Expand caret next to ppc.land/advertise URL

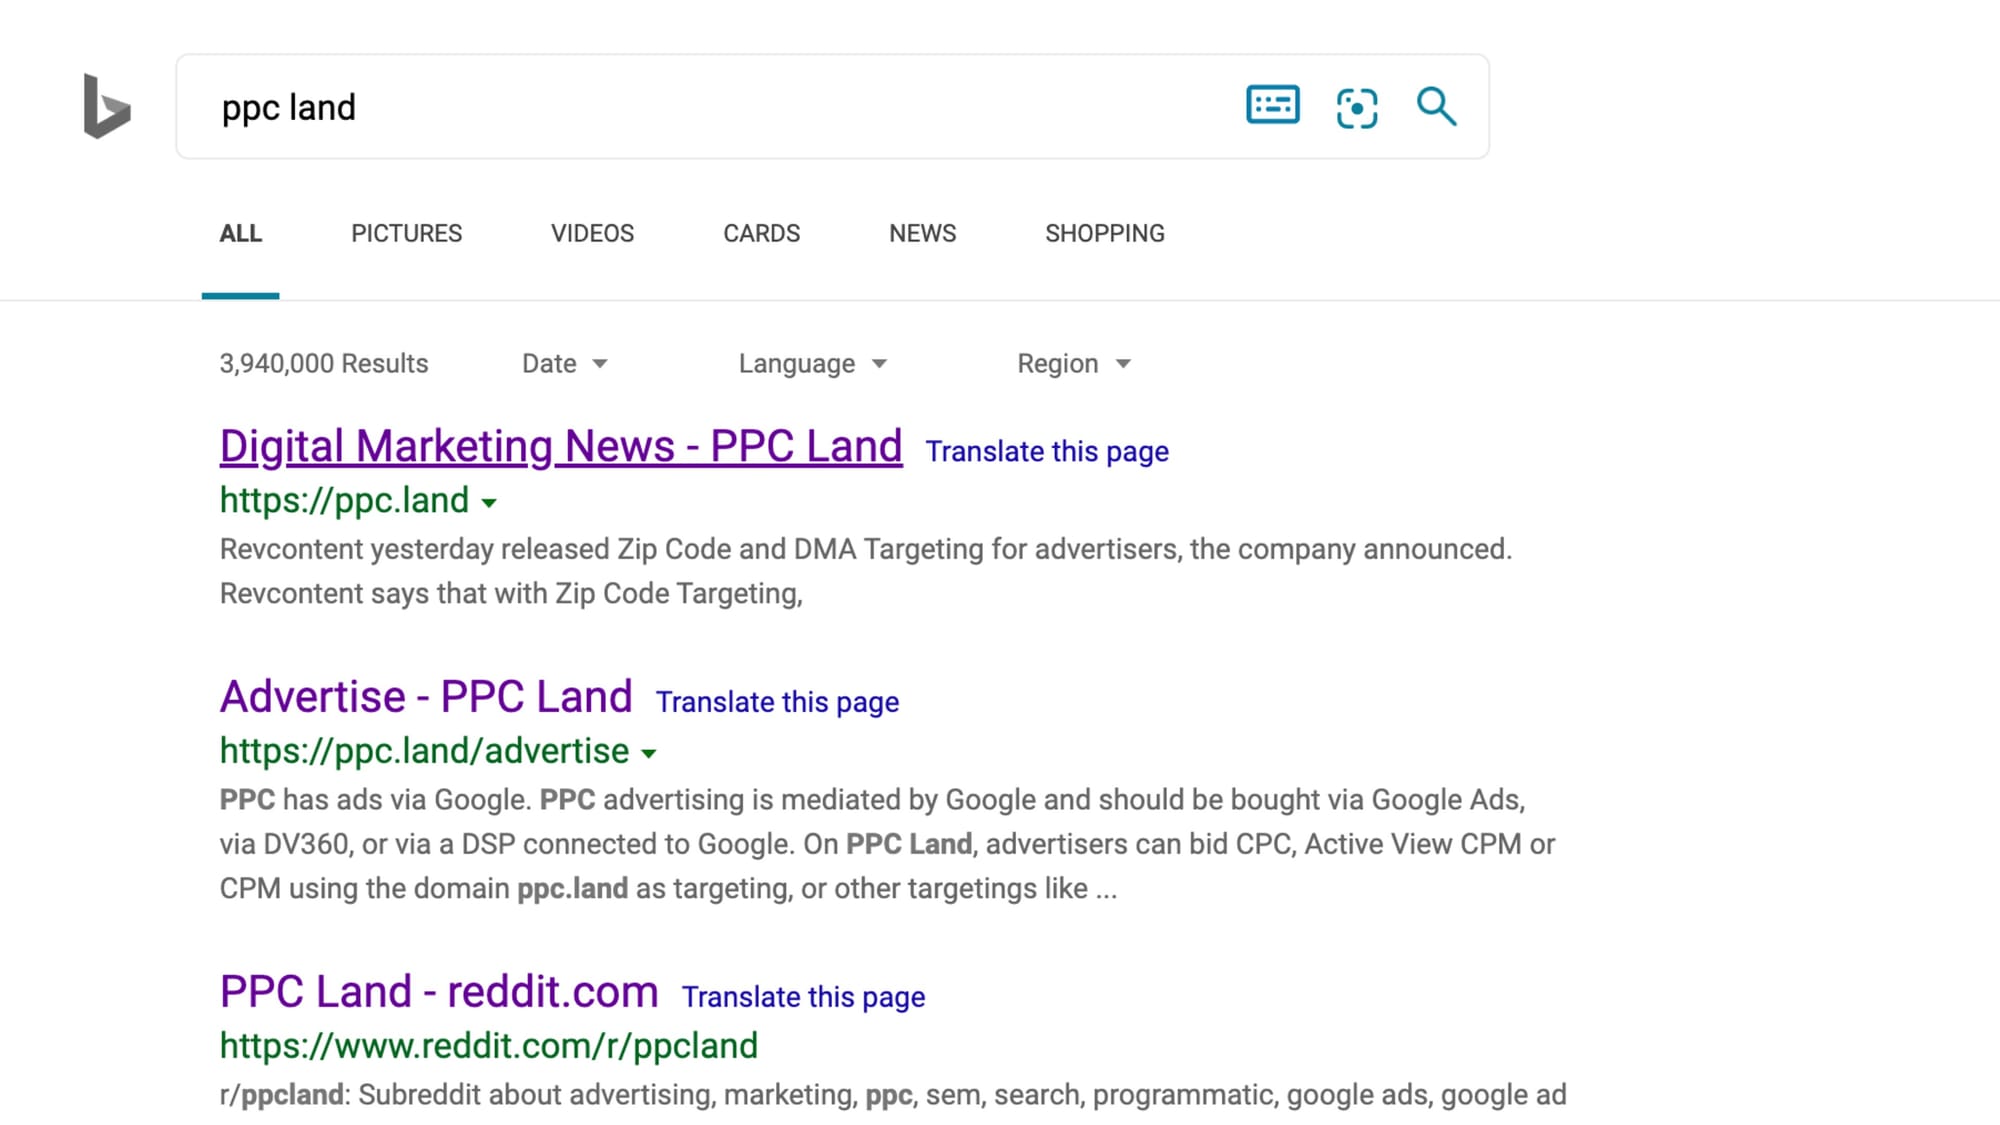click(649, 754)
